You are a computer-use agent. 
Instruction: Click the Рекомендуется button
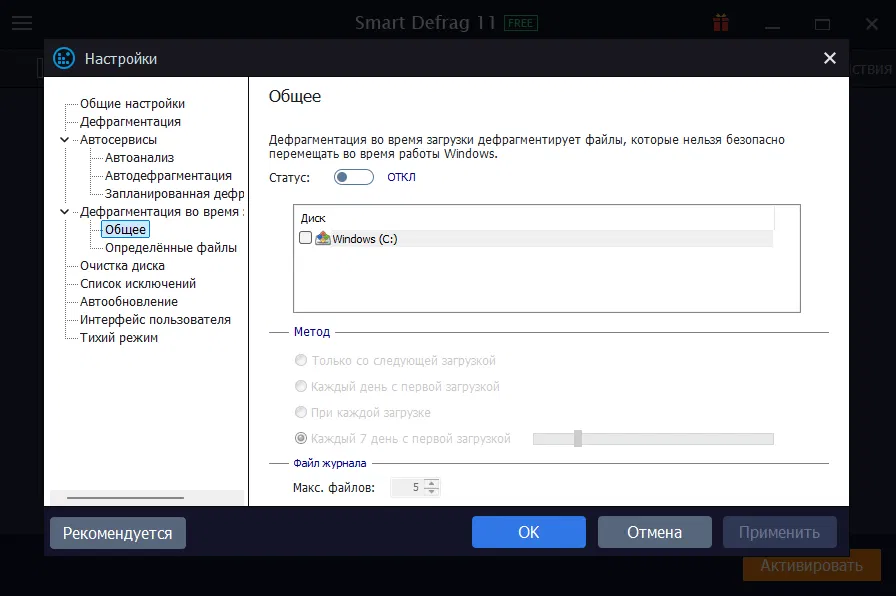tap(118, 533)
